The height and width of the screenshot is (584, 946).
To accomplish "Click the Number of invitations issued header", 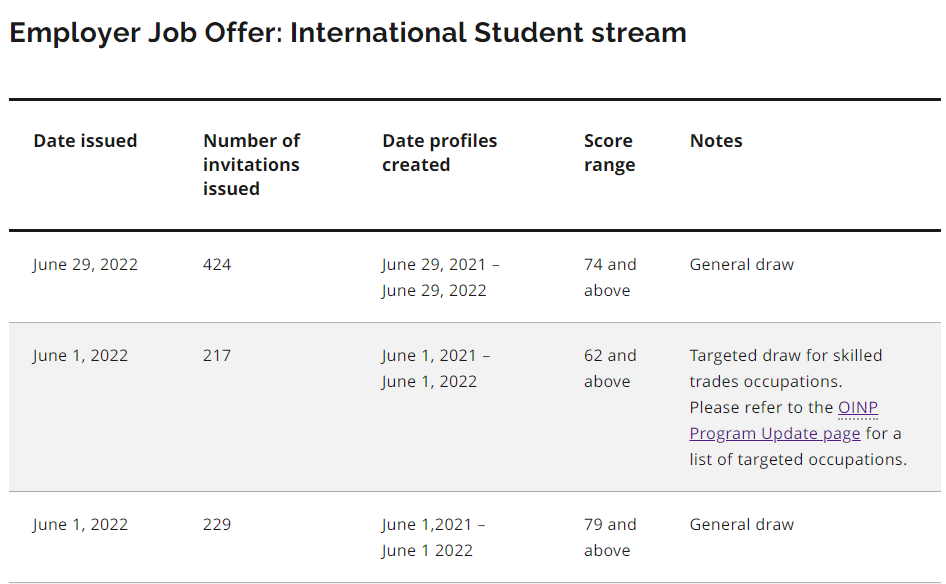I will click(251, 165).
